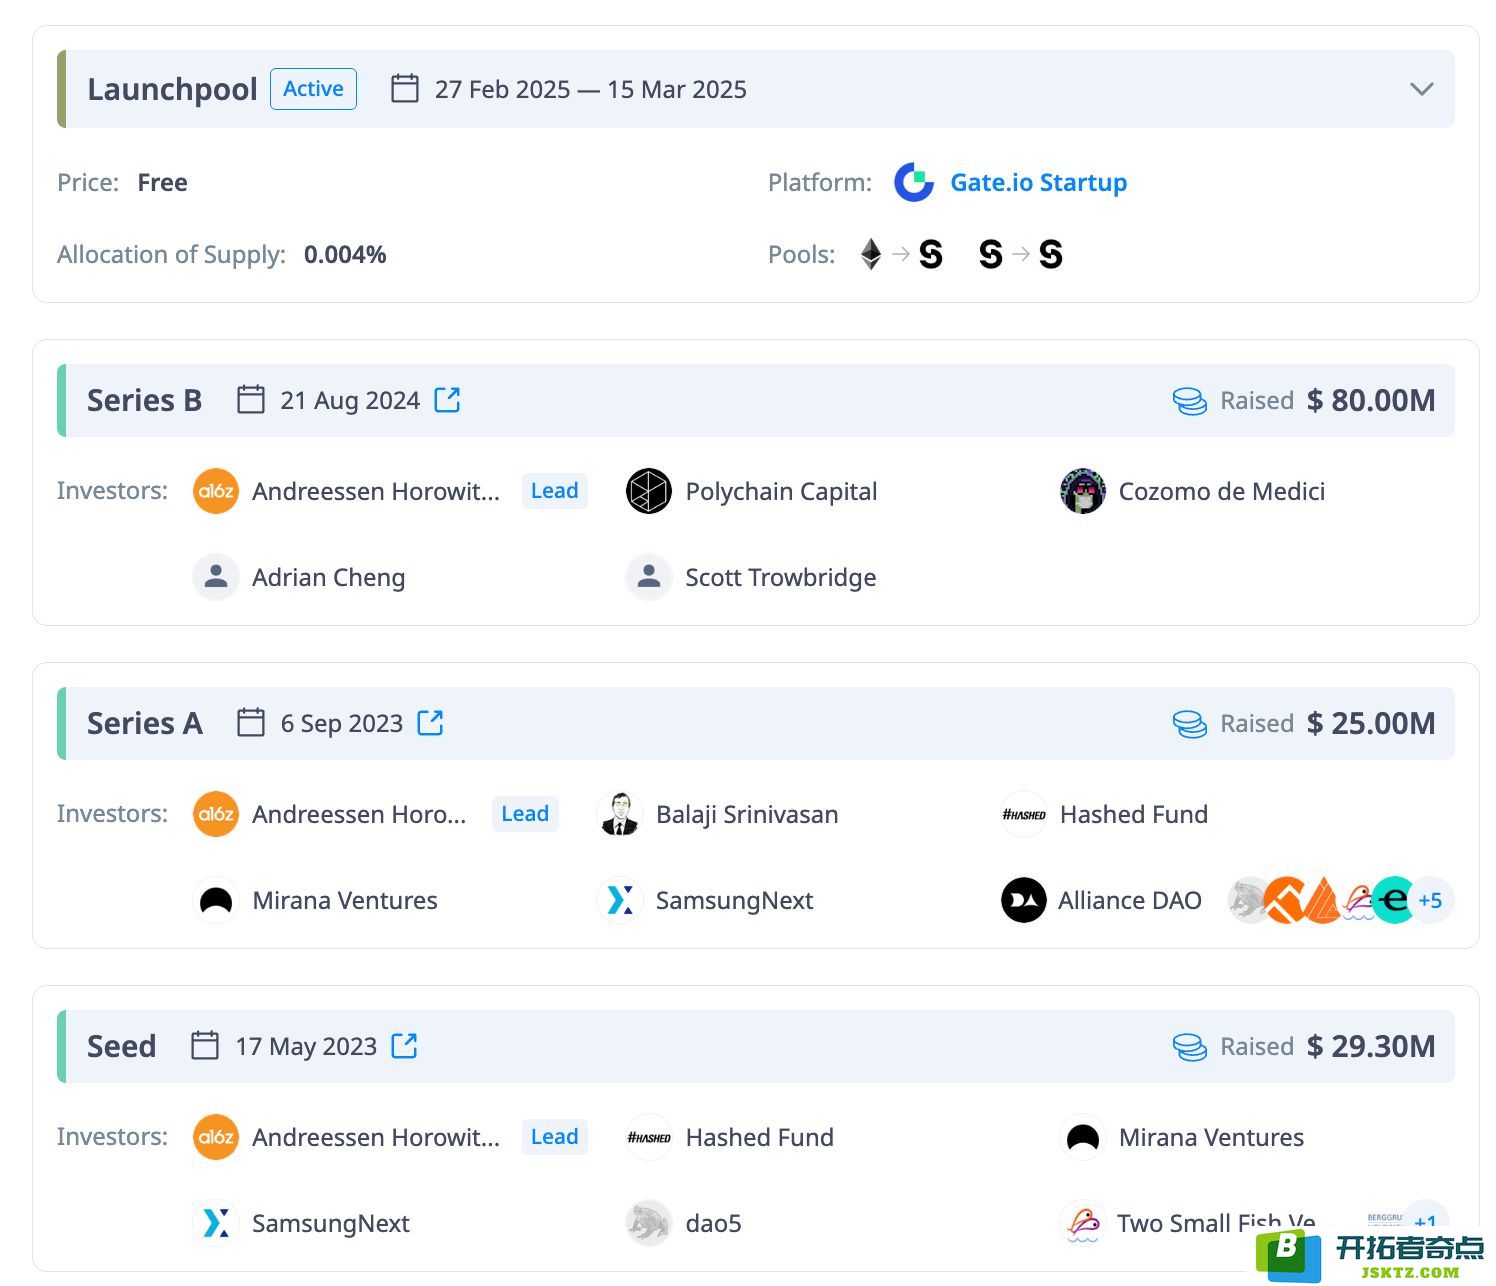Click the Lead badge in Series B
Screen dimensions: 1496x1286
[555, 491]
